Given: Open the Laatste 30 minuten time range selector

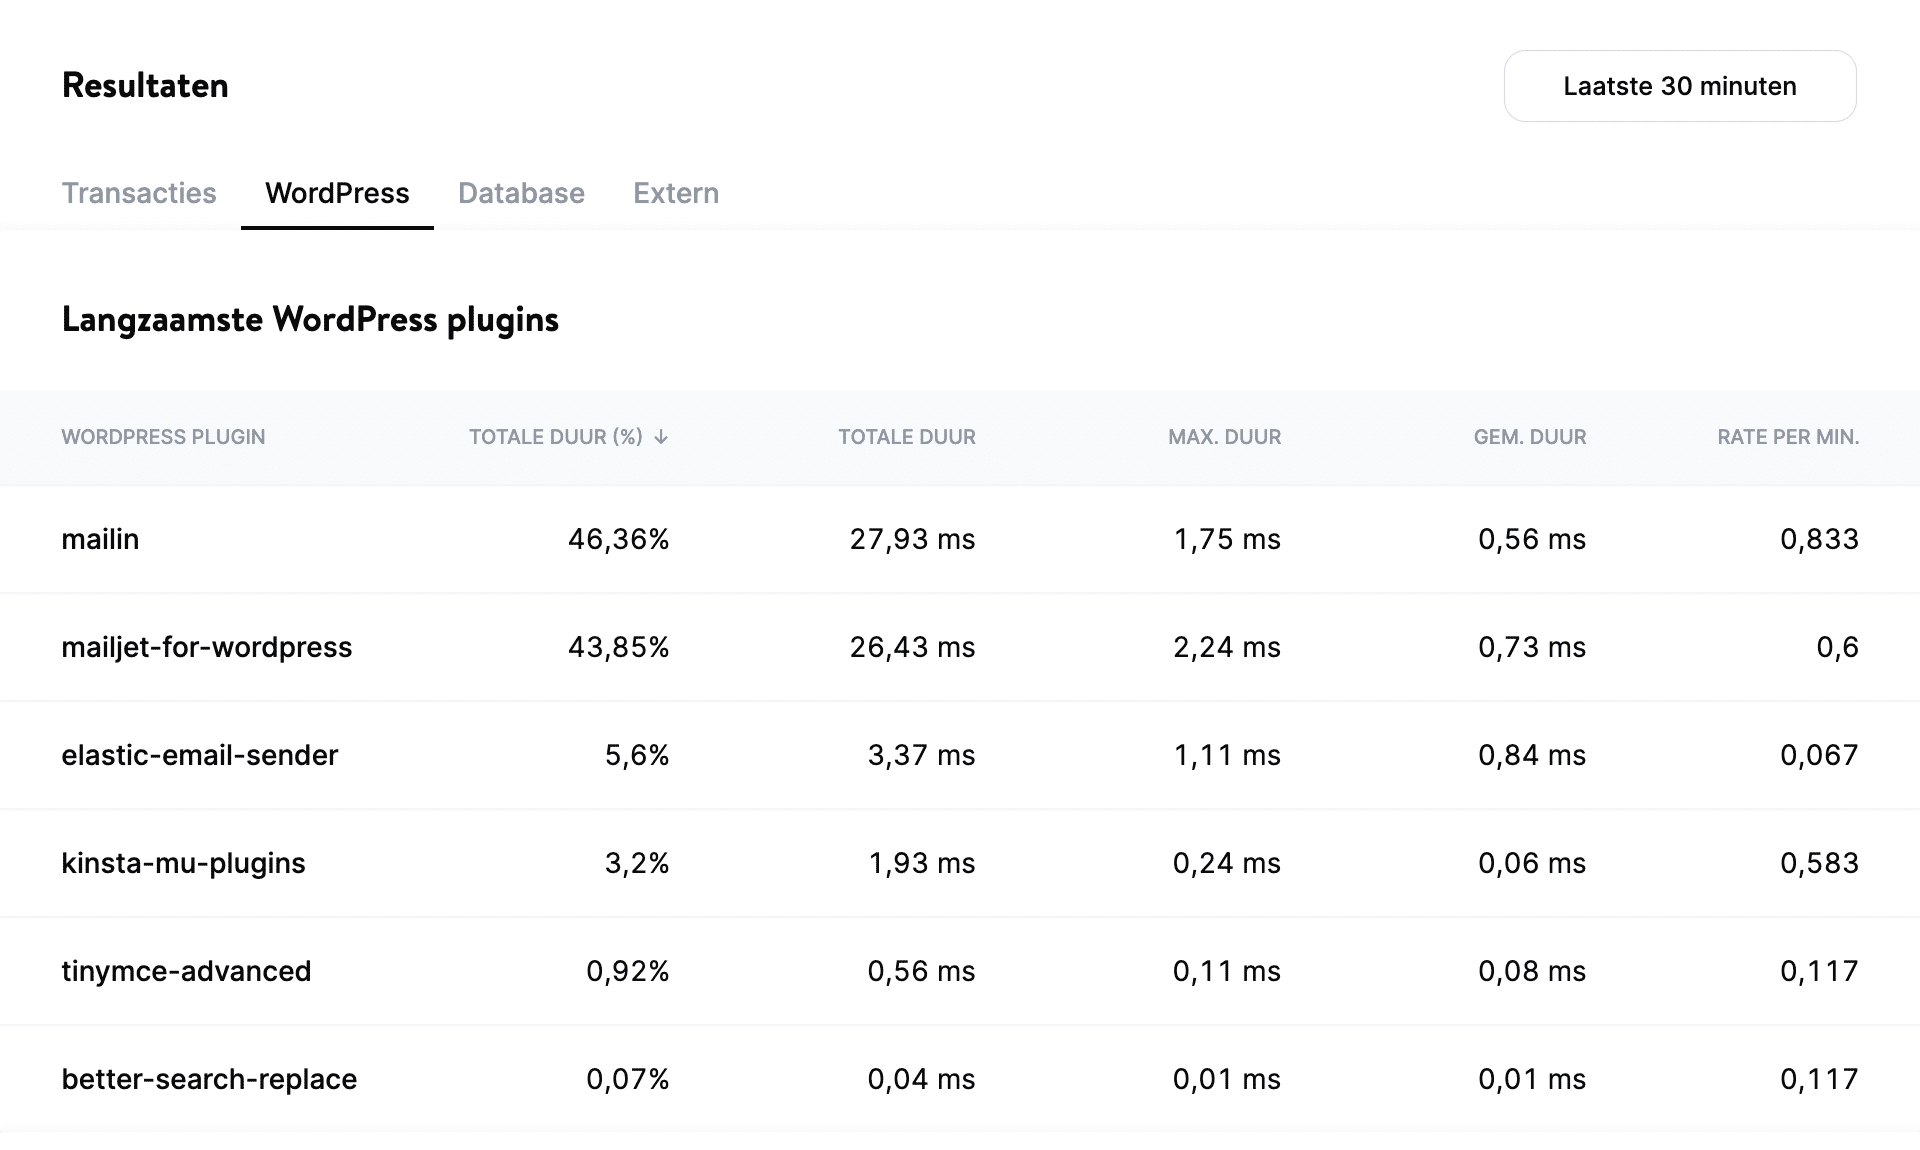Looking at the screenshot, I should (1679, 86).
